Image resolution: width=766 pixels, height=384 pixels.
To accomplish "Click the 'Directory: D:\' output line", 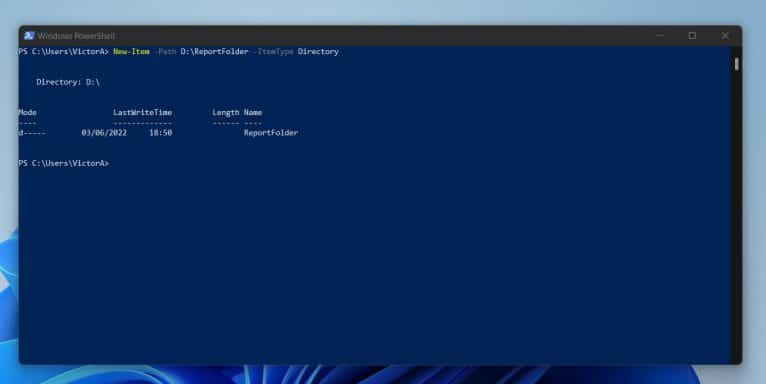I will tap(68, 82).
